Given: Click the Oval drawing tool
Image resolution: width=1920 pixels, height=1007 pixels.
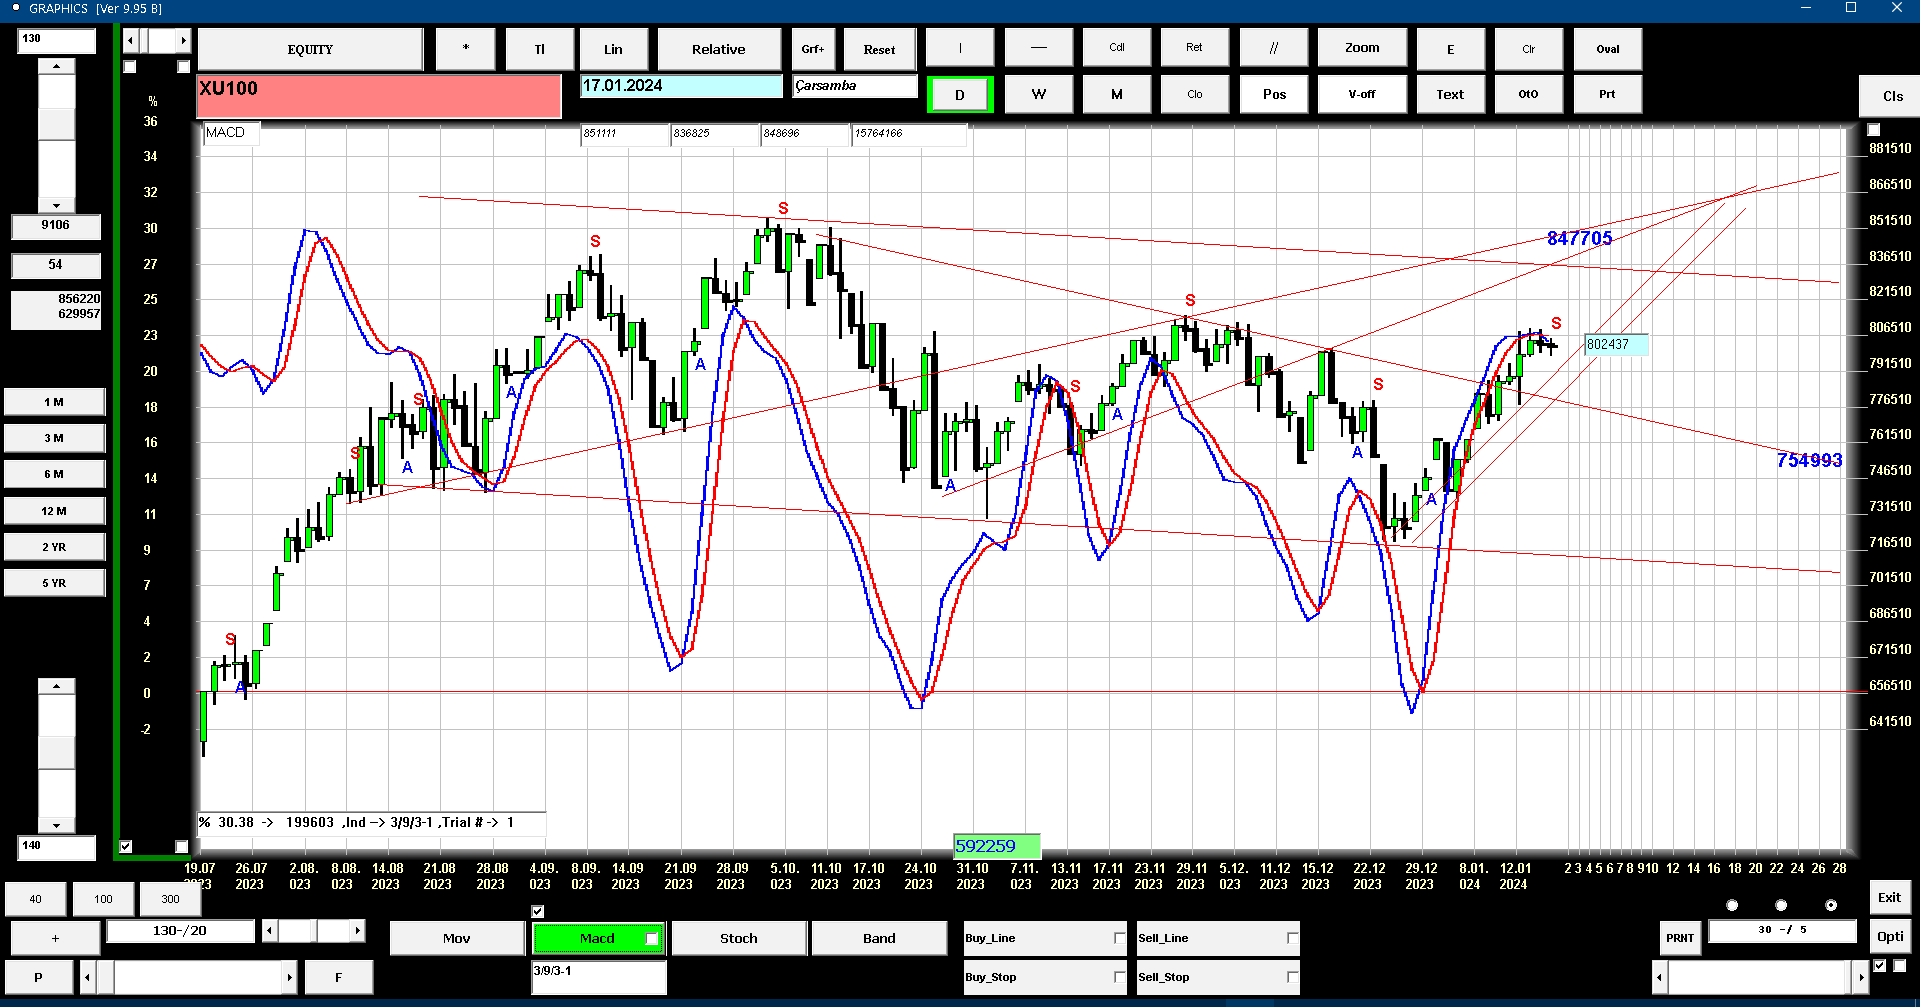Looking at the screenshot, I should (x=1607, y=49).
